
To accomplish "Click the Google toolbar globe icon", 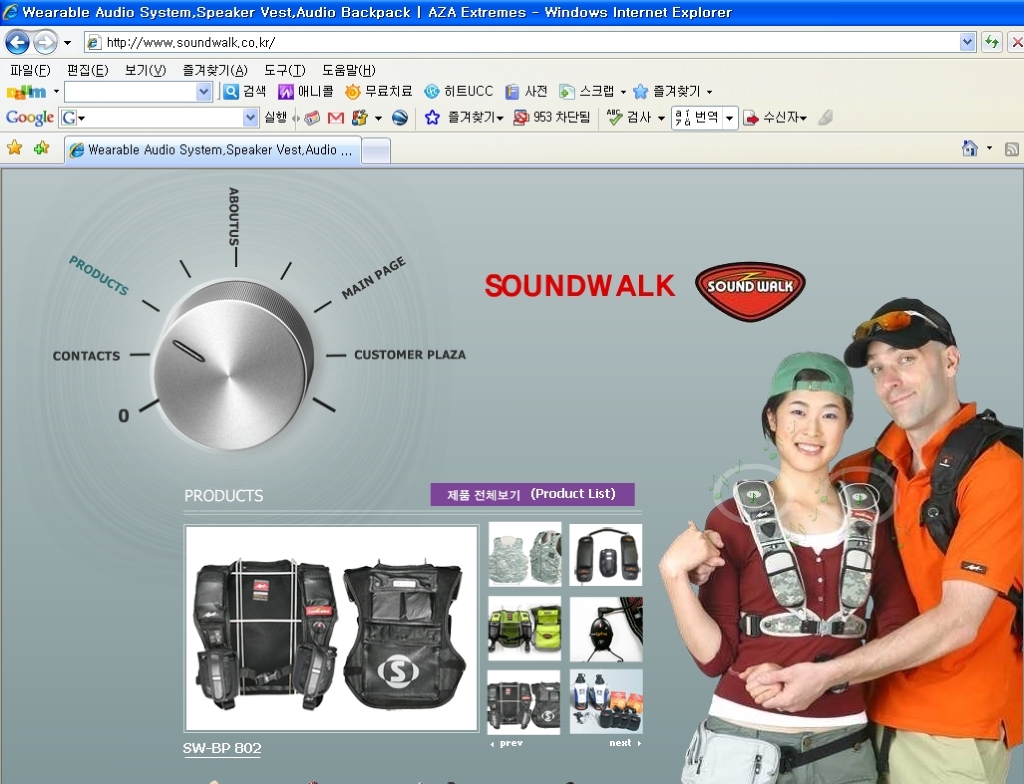I will click(400, 118).
